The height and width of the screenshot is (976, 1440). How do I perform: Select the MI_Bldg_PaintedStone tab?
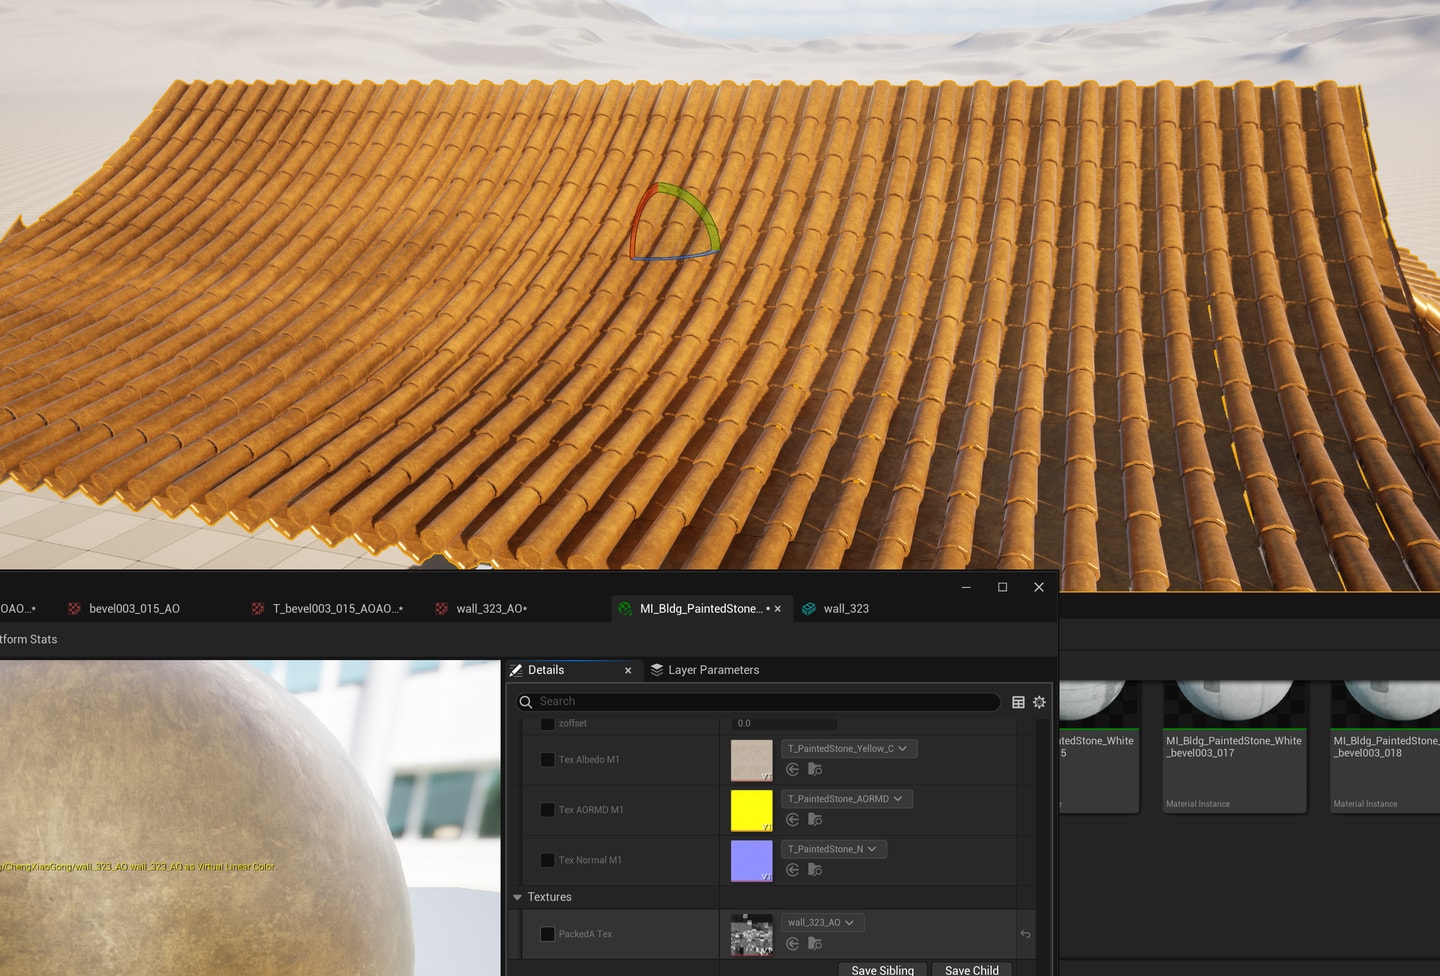click(701, 608)
